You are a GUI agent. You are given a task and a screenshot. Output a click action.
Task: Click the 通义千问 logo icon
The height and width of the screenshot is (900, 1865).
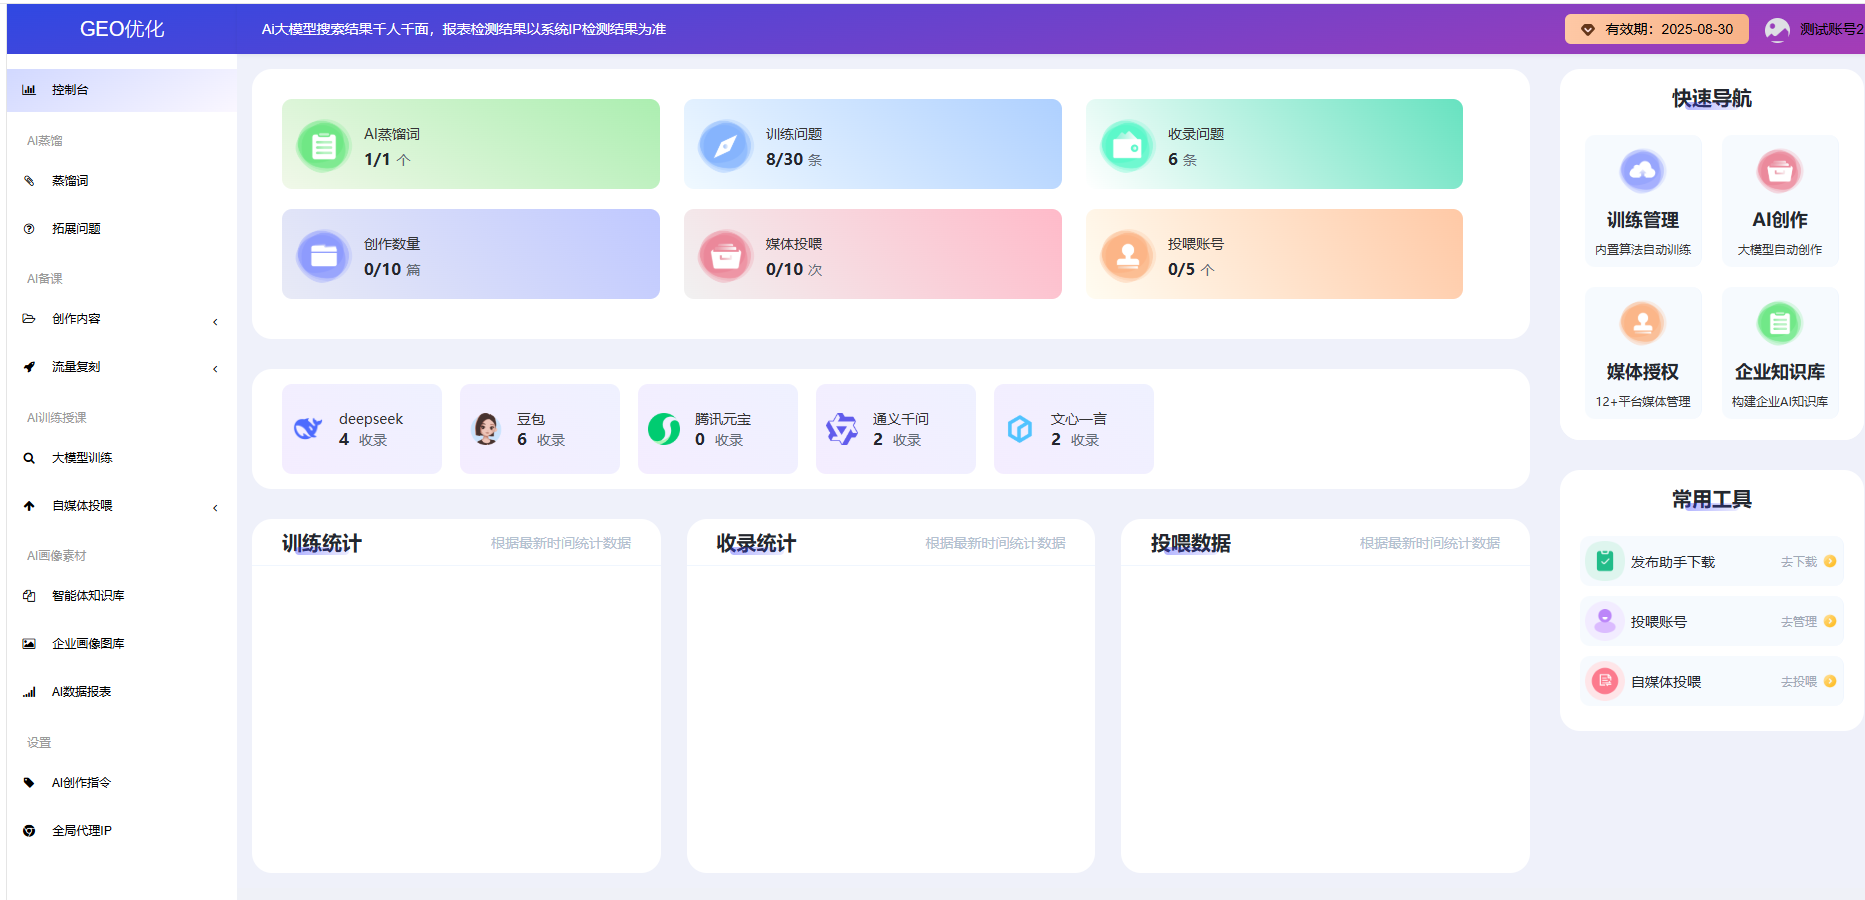click(x=842, y=429)
